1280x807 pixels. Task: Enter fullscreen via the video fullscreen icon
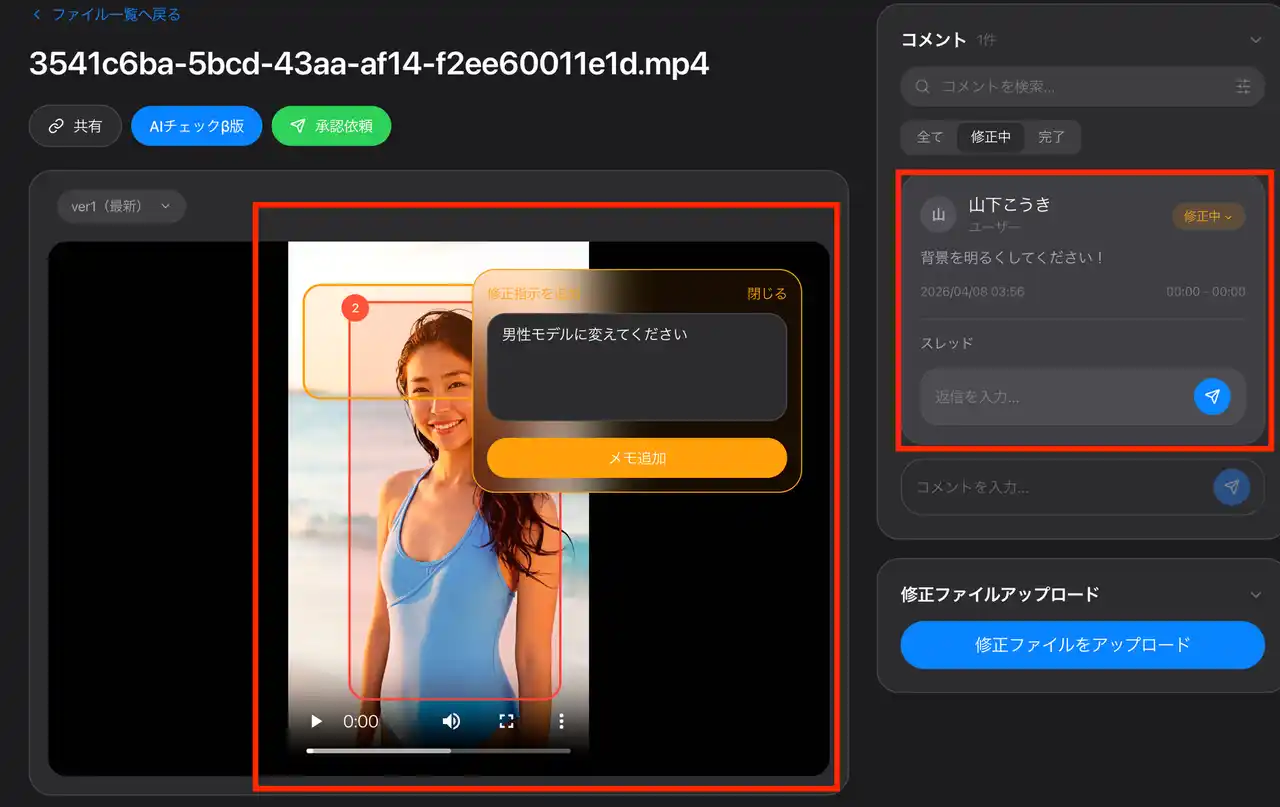pyautogui.click(x=507, y=721)
